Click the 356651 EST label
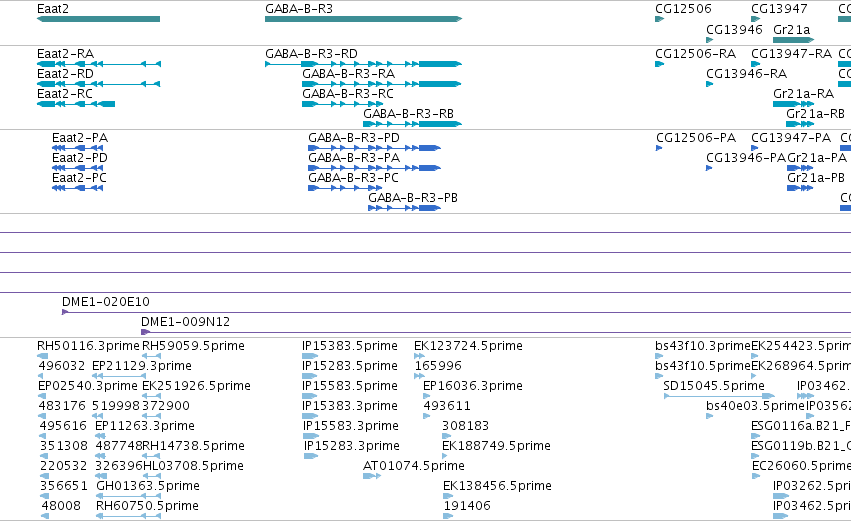The height and width of the screenshot is (521, 851). [x=63, y=486]
